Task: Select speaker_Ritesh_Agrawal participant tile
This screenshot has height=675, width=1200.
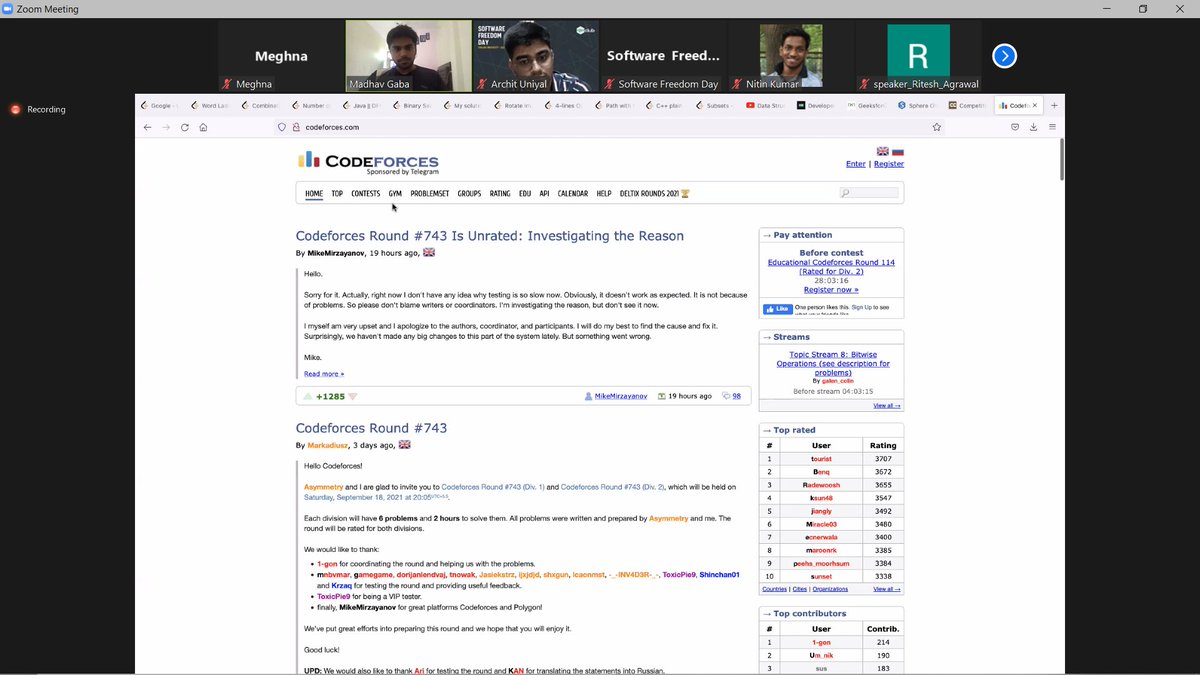Action: pyautogui.click(x=918, y=56)
